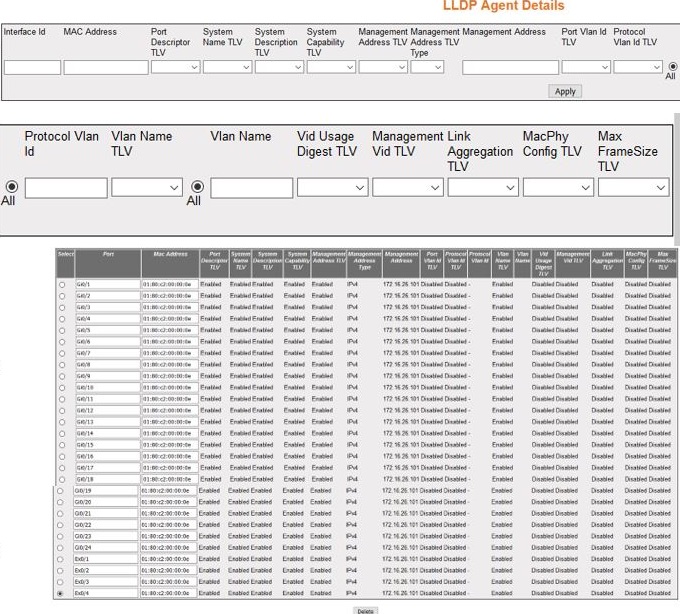This screenshot has height=614, width=680.
Task: Click the Vlan Name input field
Action: [x=251, y=187]
